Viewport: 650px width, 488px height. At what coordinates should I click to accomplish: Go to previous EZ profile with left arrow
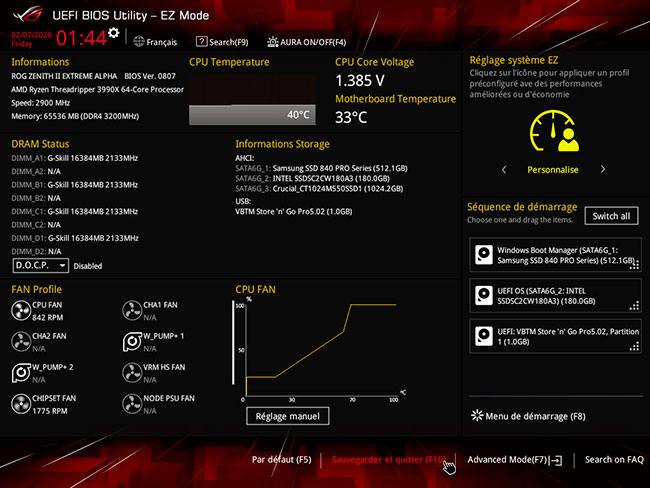(x=504, y=170)
